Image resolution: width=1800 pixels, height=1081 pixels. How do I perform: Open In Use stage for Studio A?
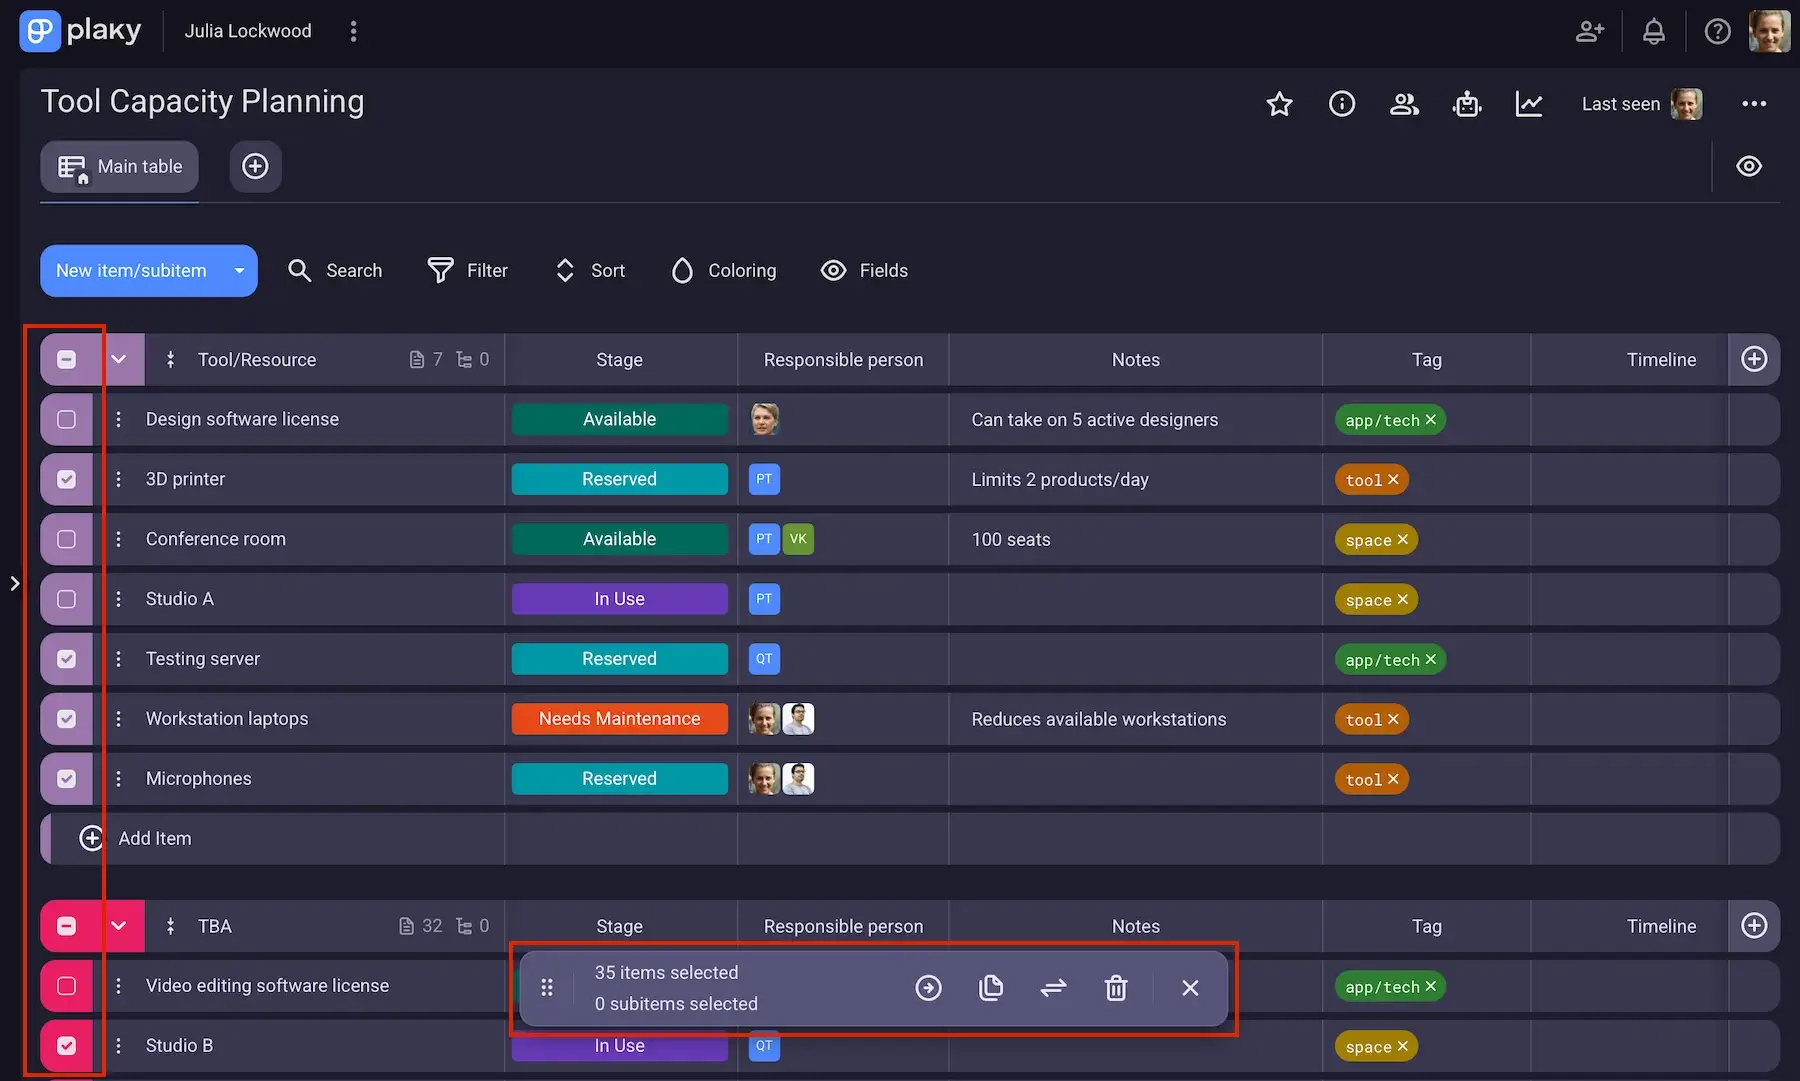pyautogui.click(x=620, y=599)
